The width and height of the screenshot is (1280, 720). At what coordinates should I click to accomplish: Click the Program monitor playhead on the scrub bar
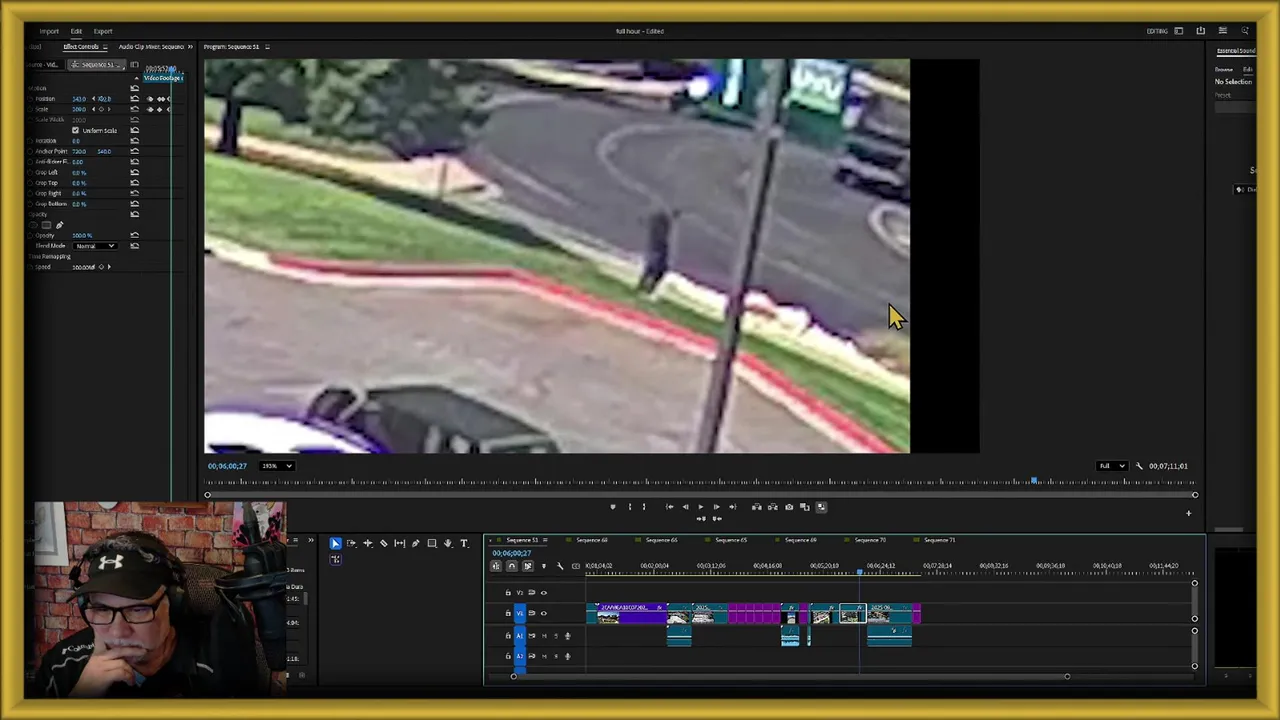[x=1035, y=482]
